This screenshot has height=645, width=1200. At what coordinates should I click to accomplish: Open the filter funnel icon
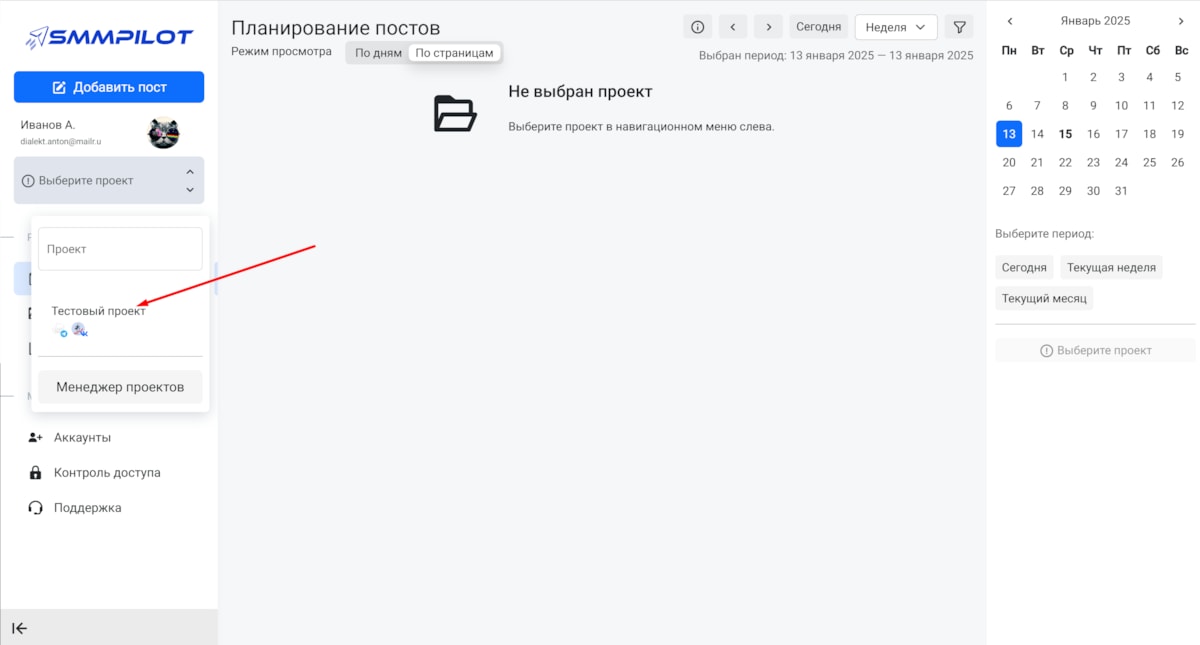[x=959, y=27]
